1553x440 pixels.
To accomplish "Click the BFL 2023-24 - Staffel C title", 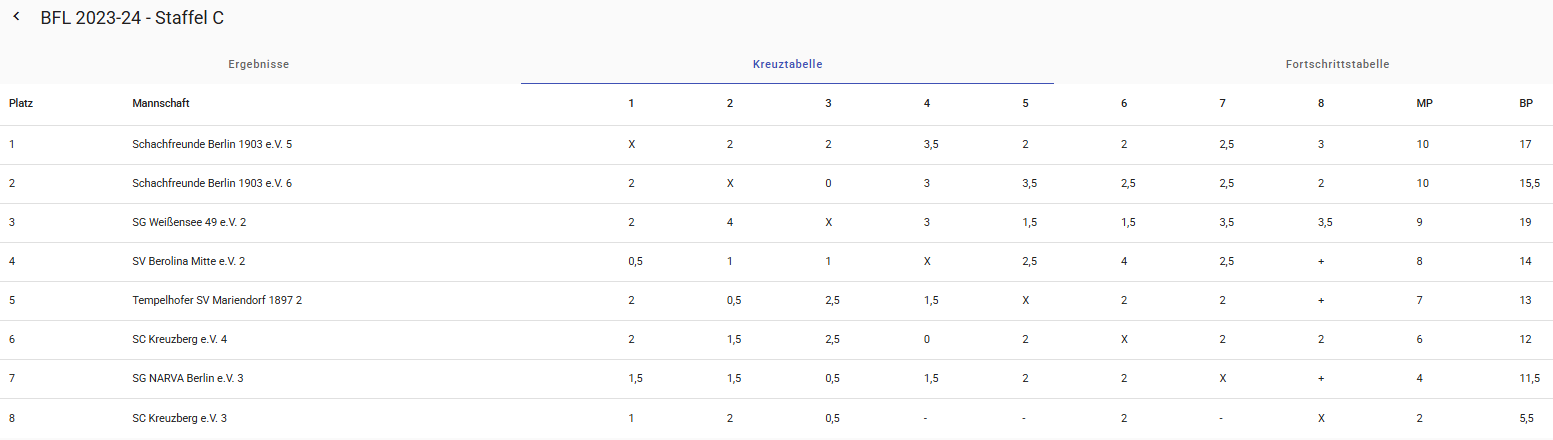I will tap(132, 18).
